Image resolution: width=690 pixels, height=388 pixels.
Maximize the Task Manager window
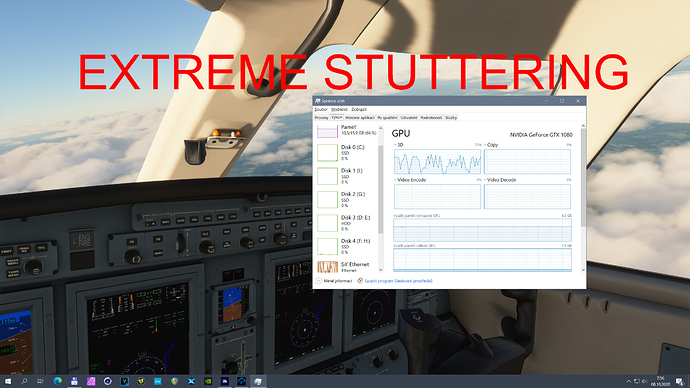[562, 101]
